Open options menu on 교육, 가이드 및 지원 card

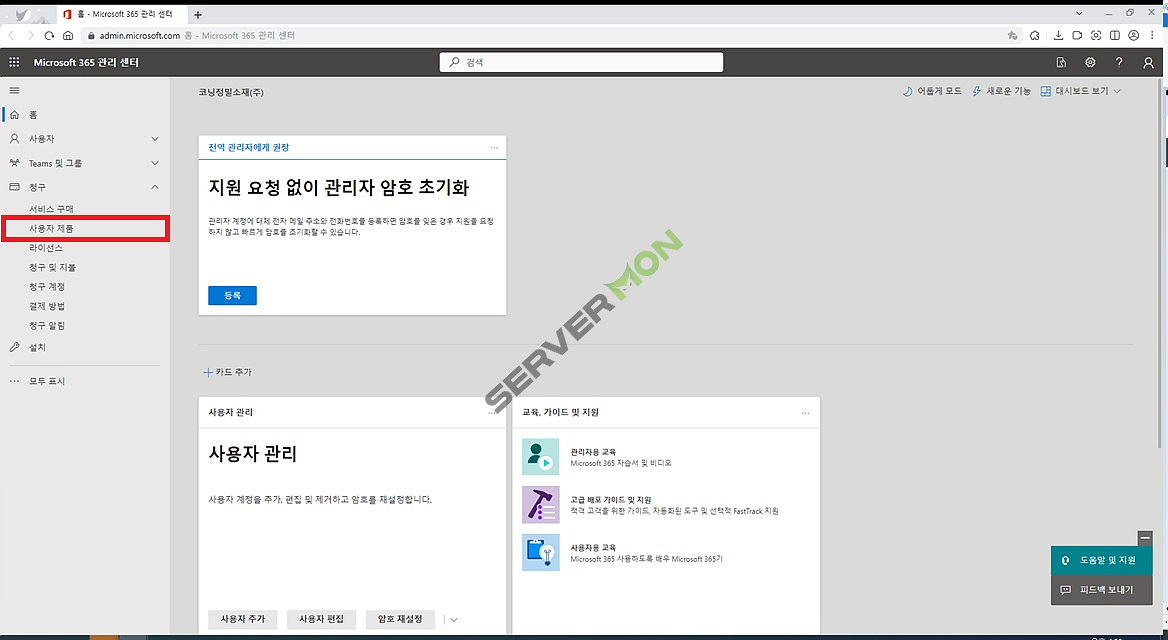805,413
